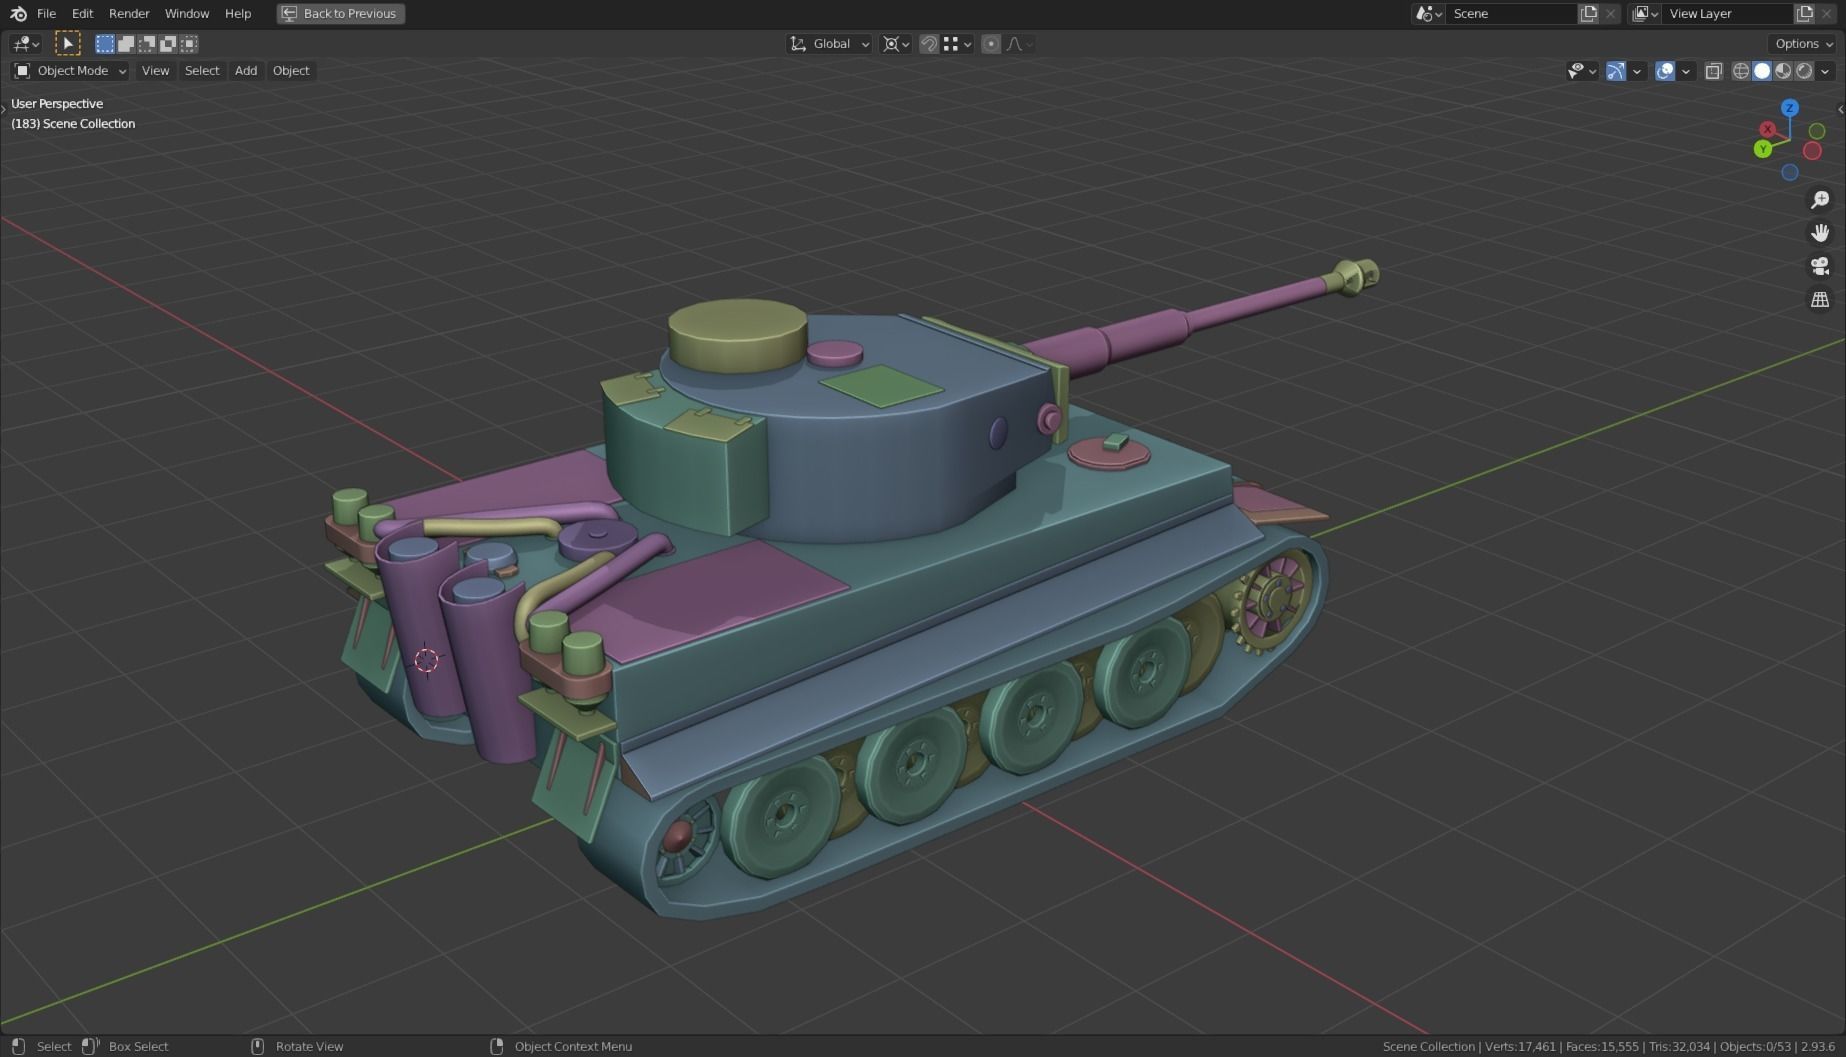Screen dimensions: 1846x1057
Task: Open the view layer browse dropdown icon
Action: point(1645,14)
